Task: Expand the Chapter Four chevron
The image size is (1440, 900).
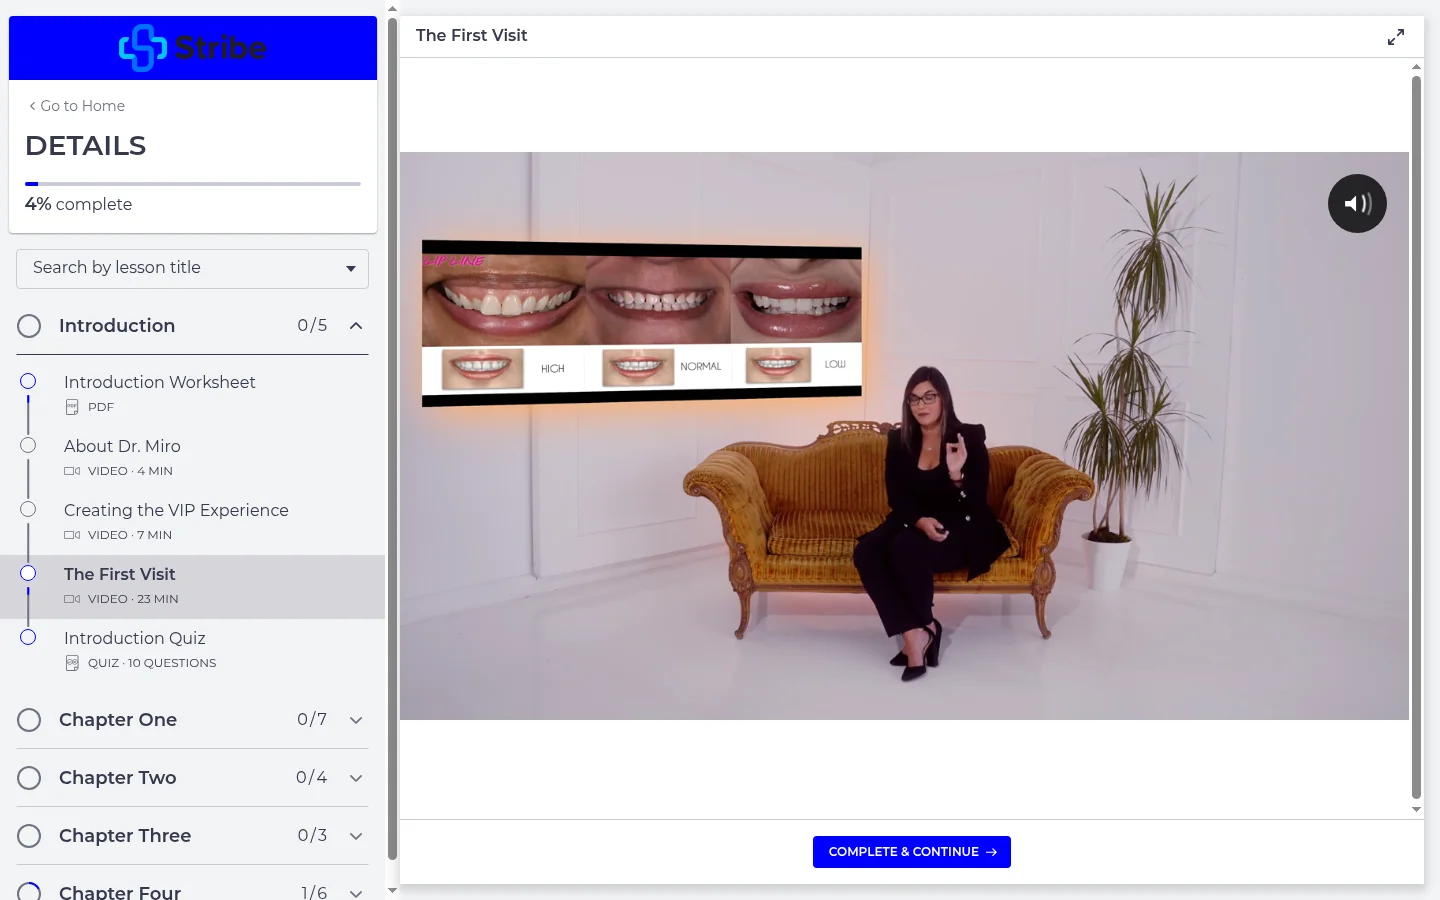Action: (x=356, y=892)
